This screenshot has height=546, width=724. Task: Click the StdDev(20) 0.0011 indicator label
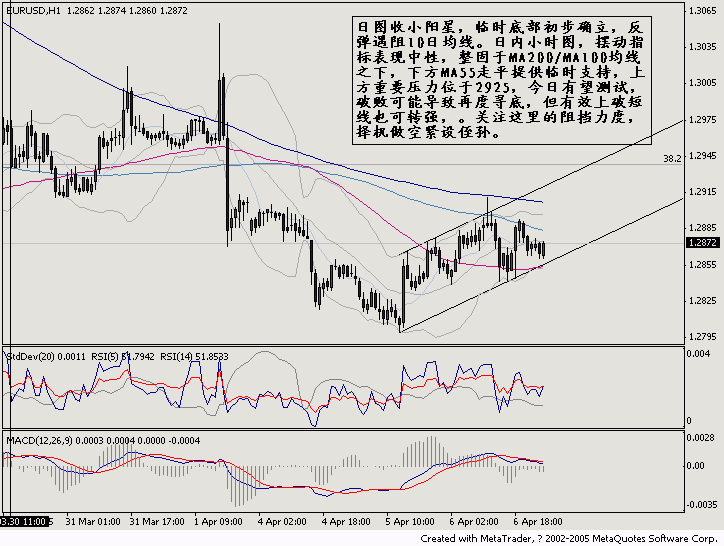(46, 357)
